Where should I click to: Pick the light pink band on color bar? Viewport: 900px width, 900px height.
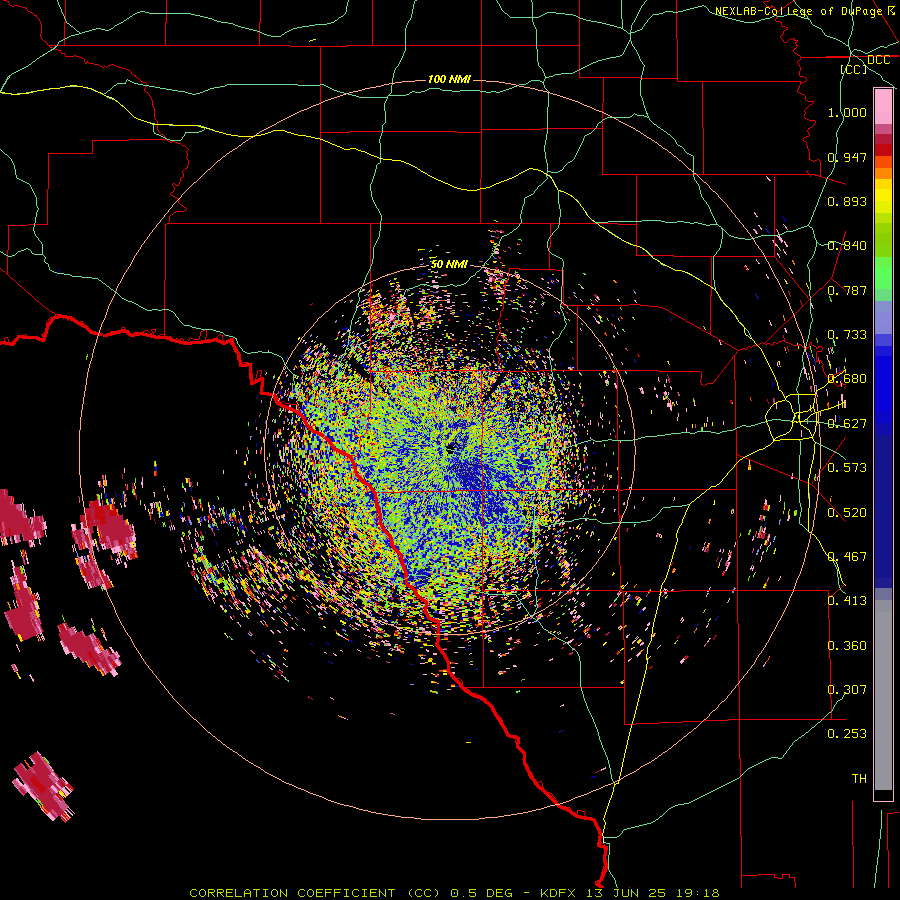click(883, 107)
